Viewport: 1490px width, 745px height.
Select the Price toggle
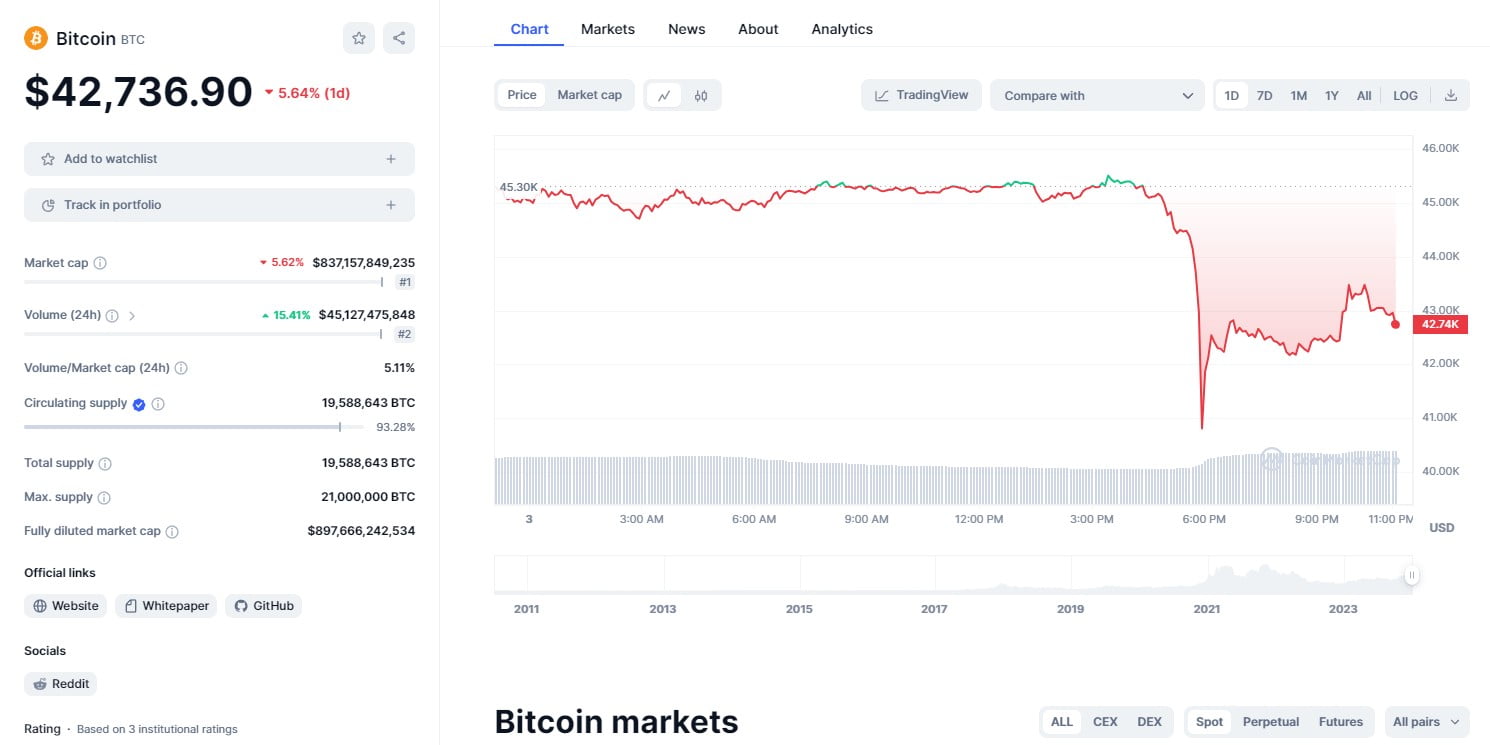(x=522, y=95)
